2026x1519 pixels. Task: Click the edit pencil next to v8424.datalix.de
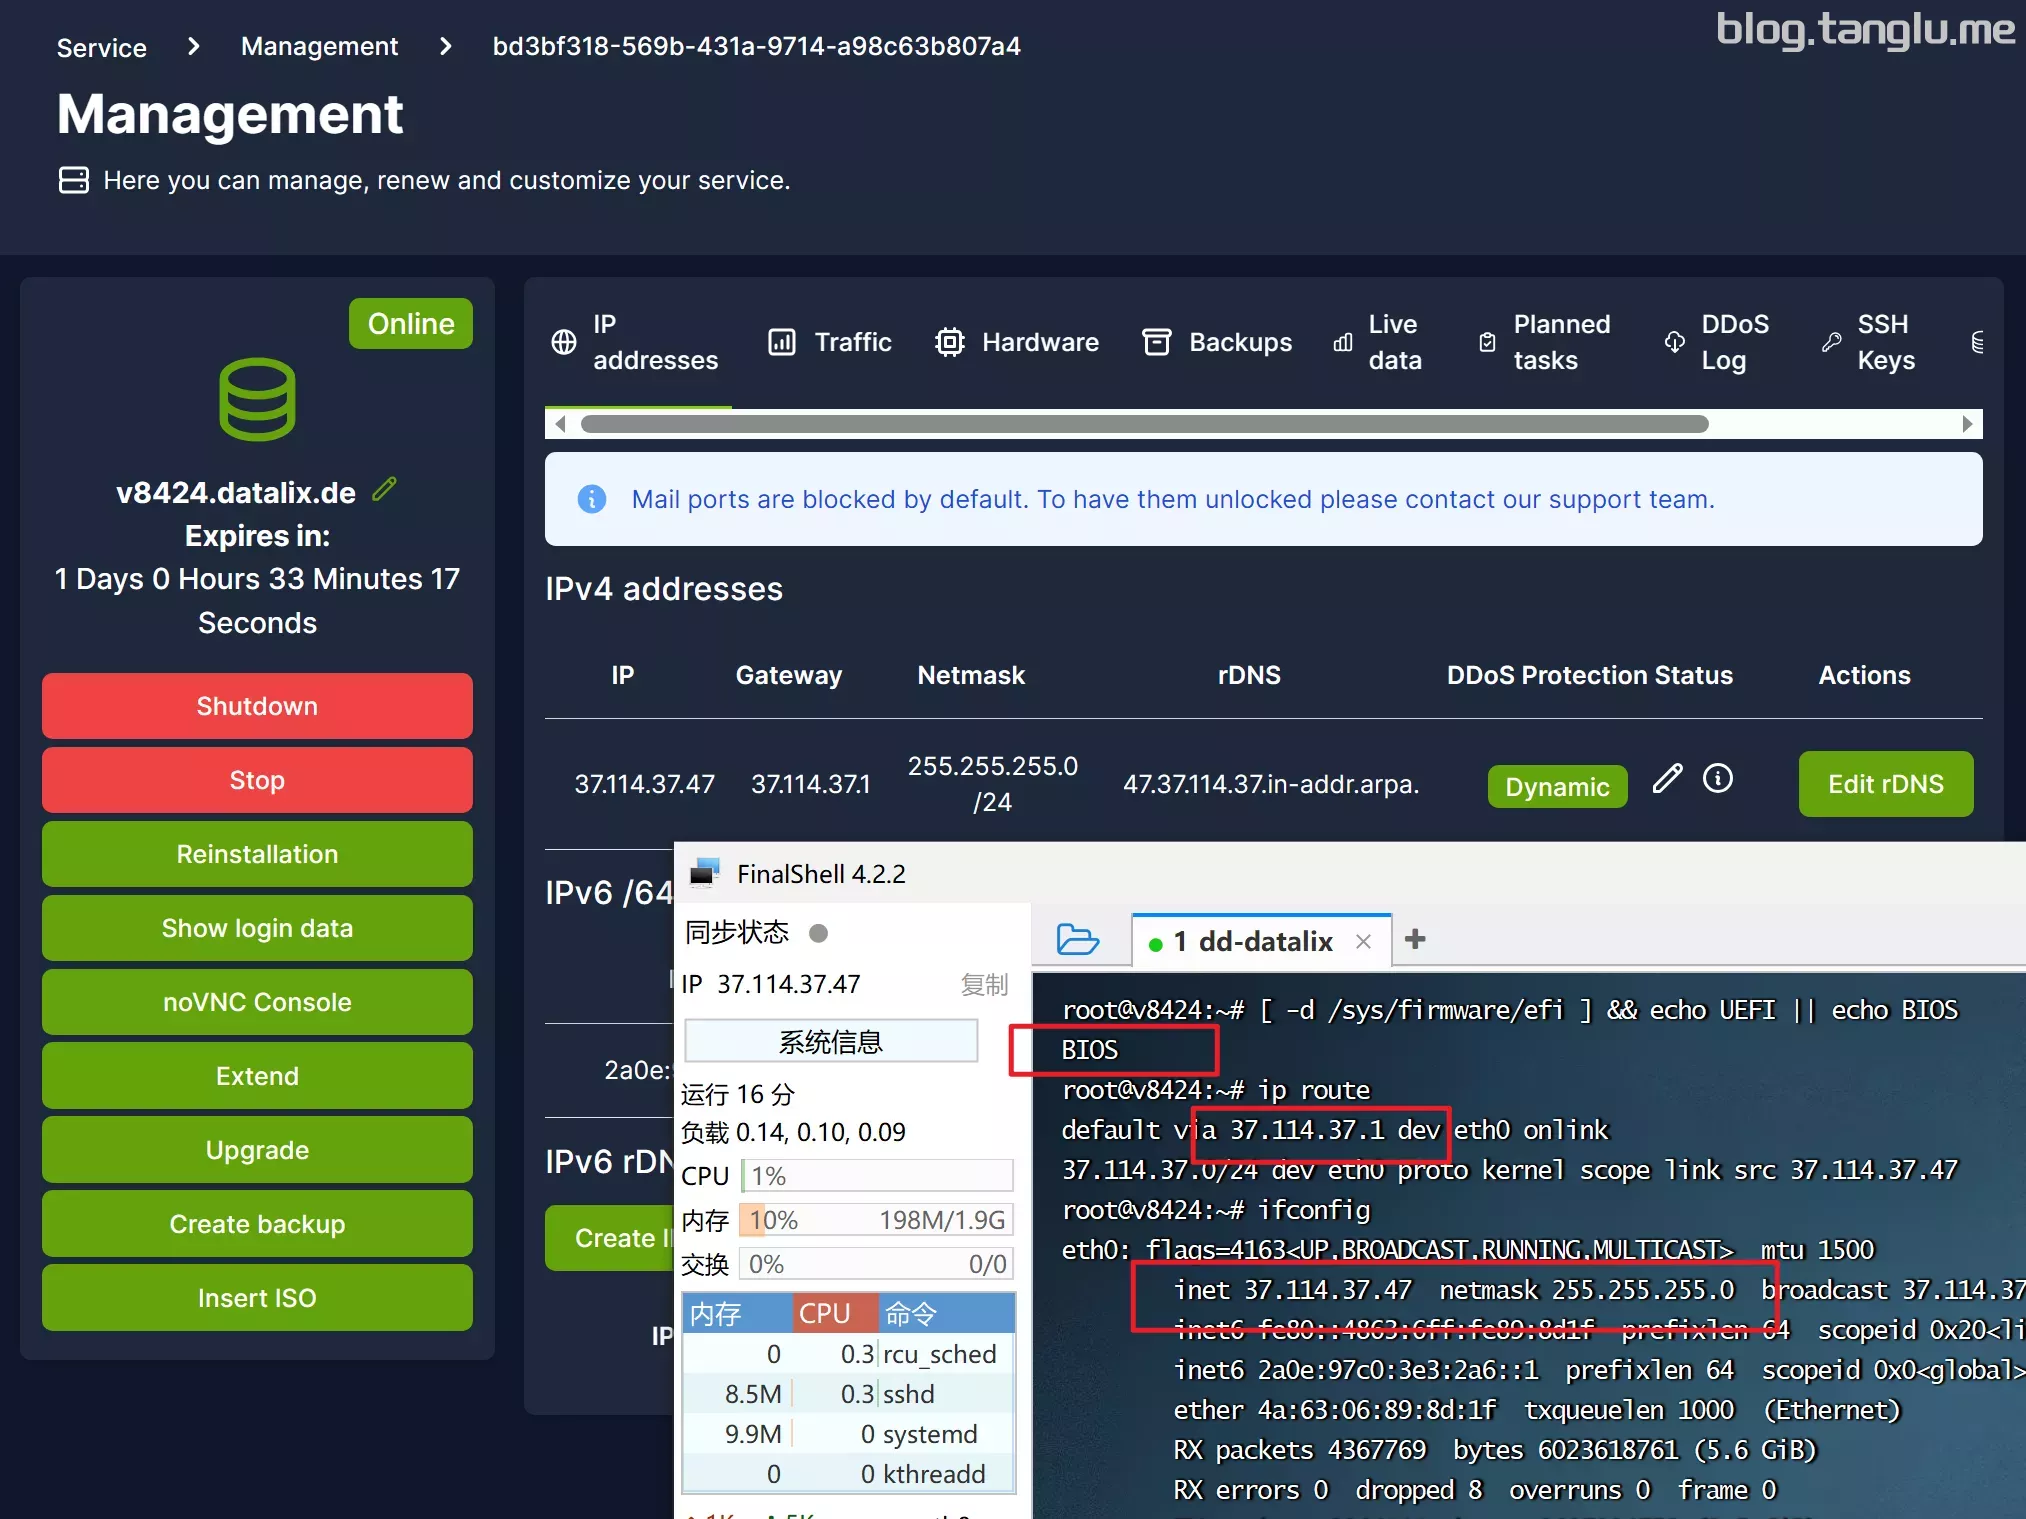pos(385,490)
